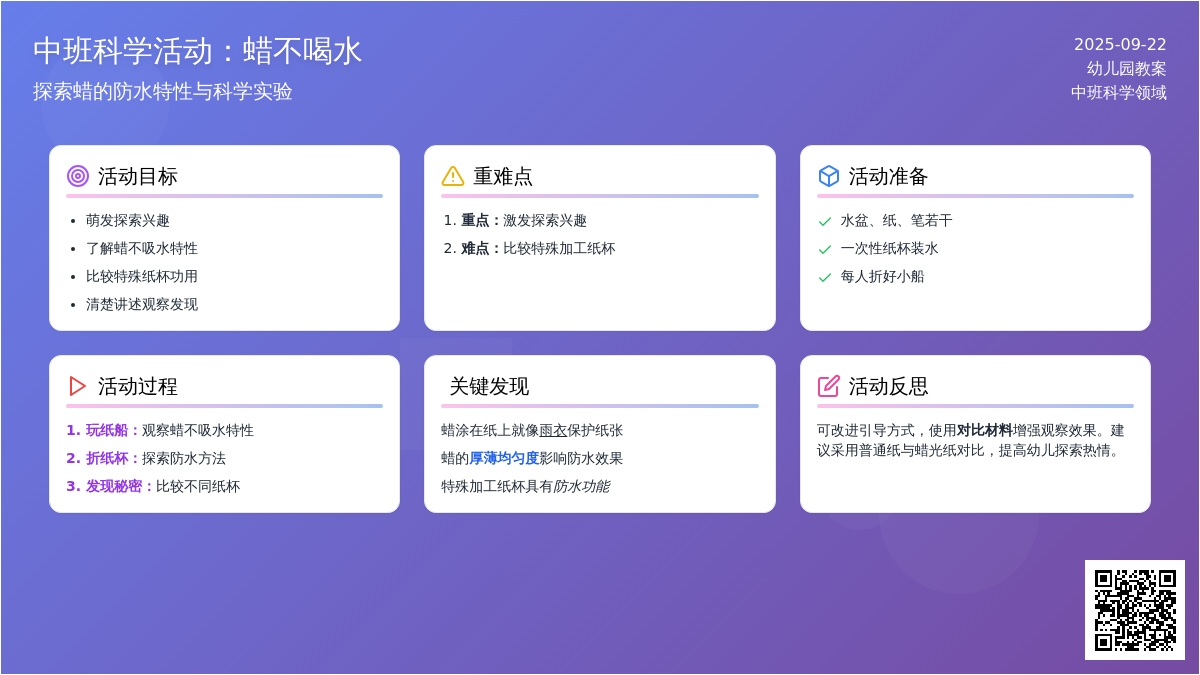The image size is (1200, 675).
Task: Click the checkmark next to 一次性纸杯装水
Action: 825,249
